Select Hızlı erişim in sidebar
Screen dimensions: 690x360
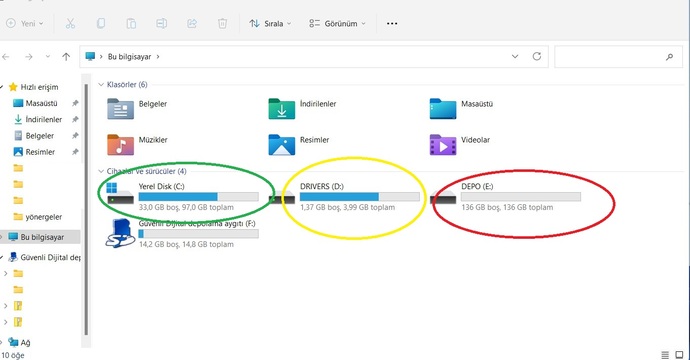tap(39, 87)
